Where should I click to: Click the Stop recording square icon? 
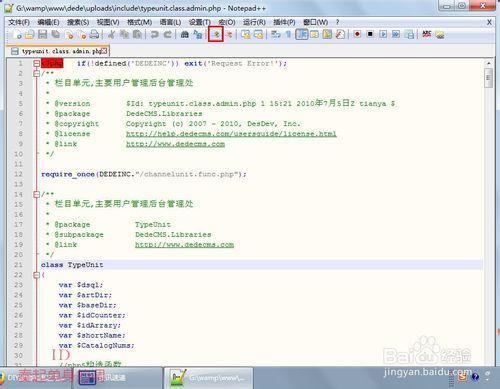370,34
